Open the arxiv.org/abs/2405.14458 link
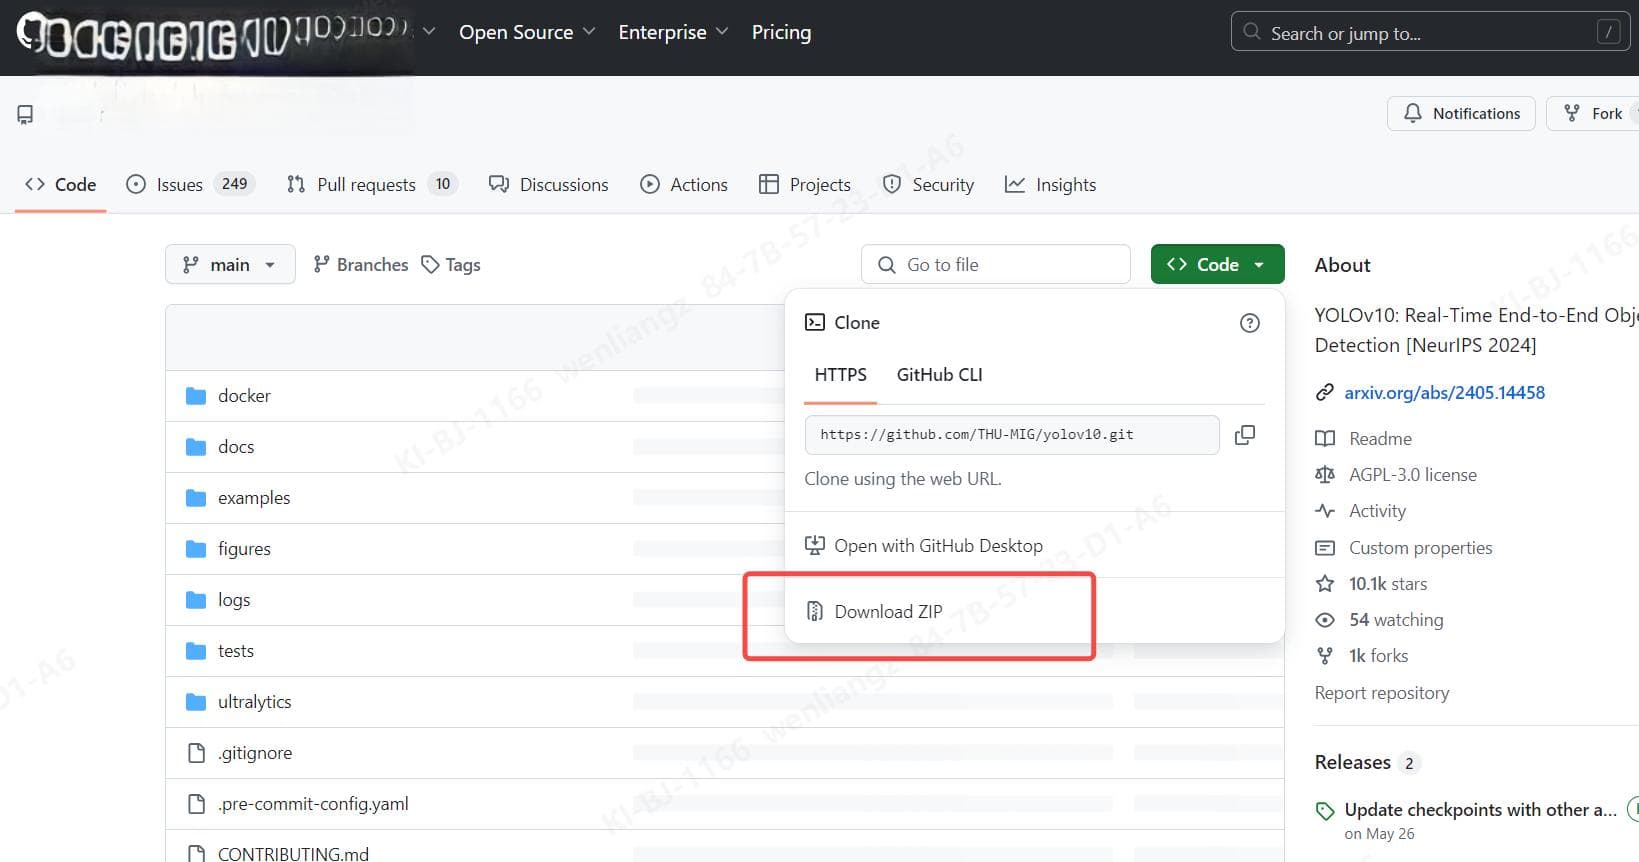 [1444, 393]
